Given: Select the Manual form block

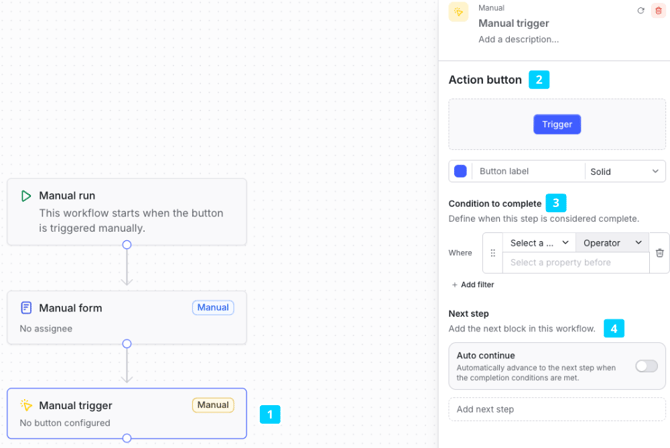Looking at the screenshot, I should click(x=127, y=318).
